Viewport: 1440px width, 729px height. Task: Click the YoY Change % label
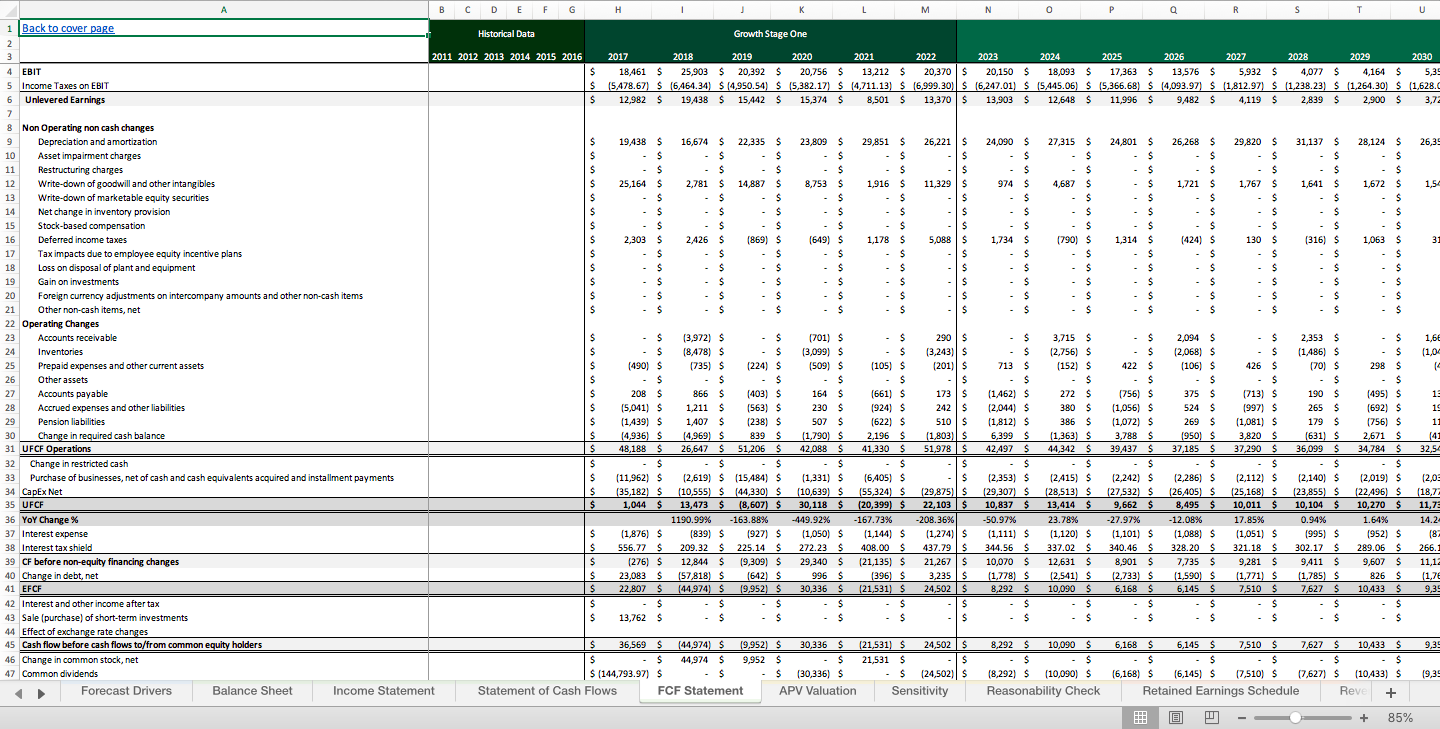pyautogui.click(x=50, y=519)
